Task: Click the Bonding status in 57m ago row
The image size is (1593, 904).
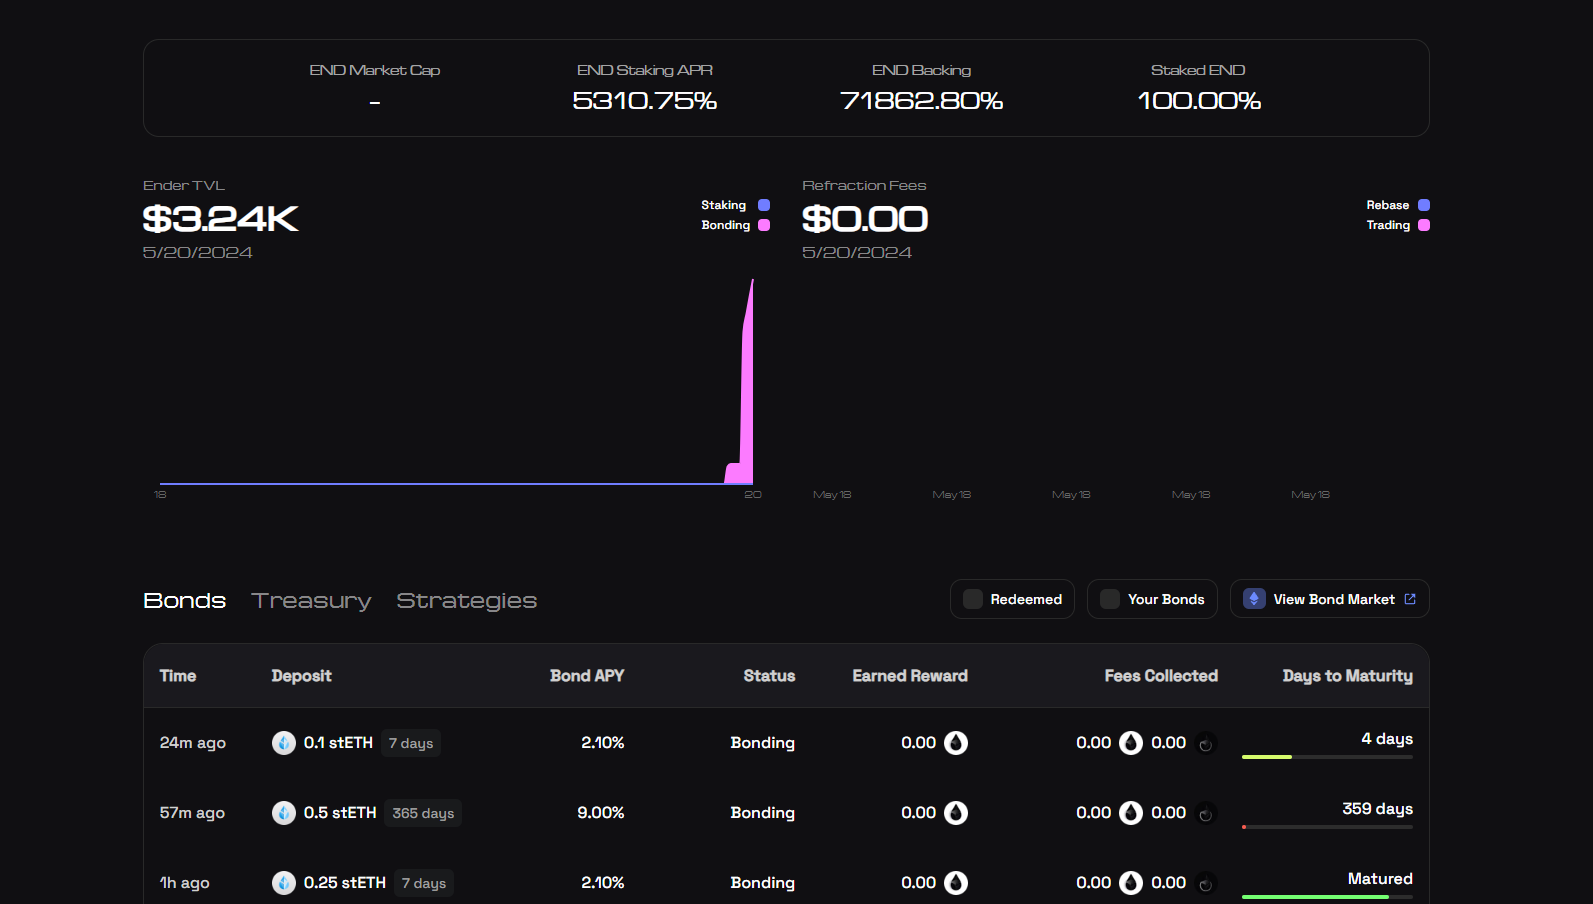Action: [763, 813]
